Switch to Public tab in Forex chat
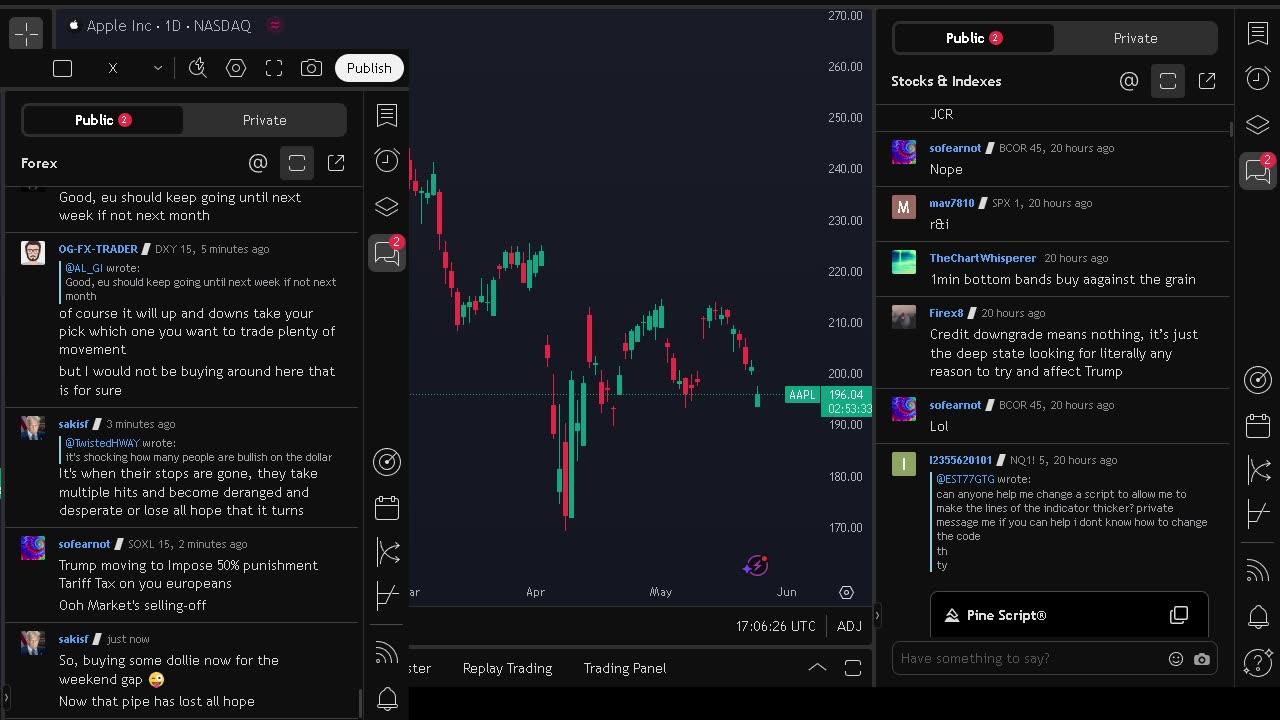Viewport: 1280px width, 720px height. 103,120
